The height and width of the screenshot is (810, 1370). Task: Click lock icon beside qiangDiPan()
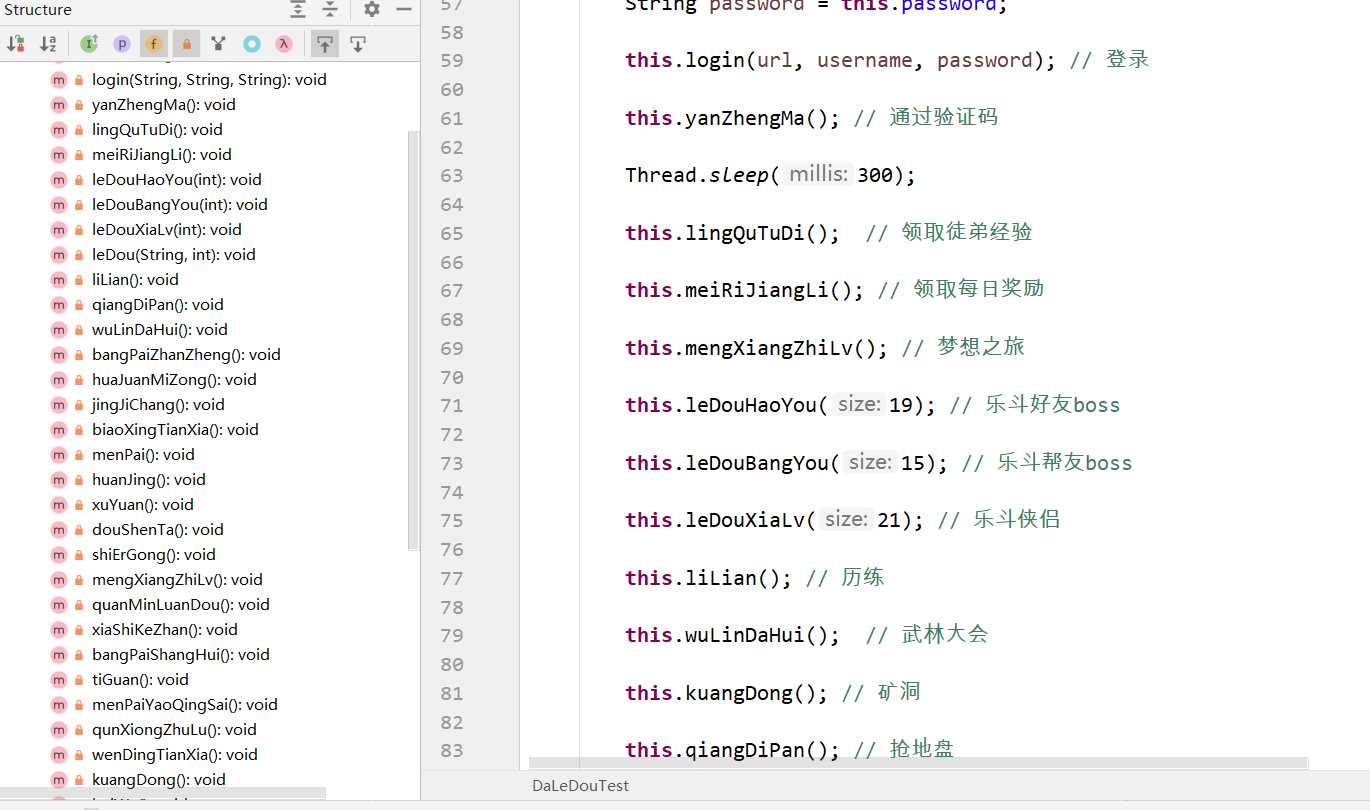[x=79, y=305]
